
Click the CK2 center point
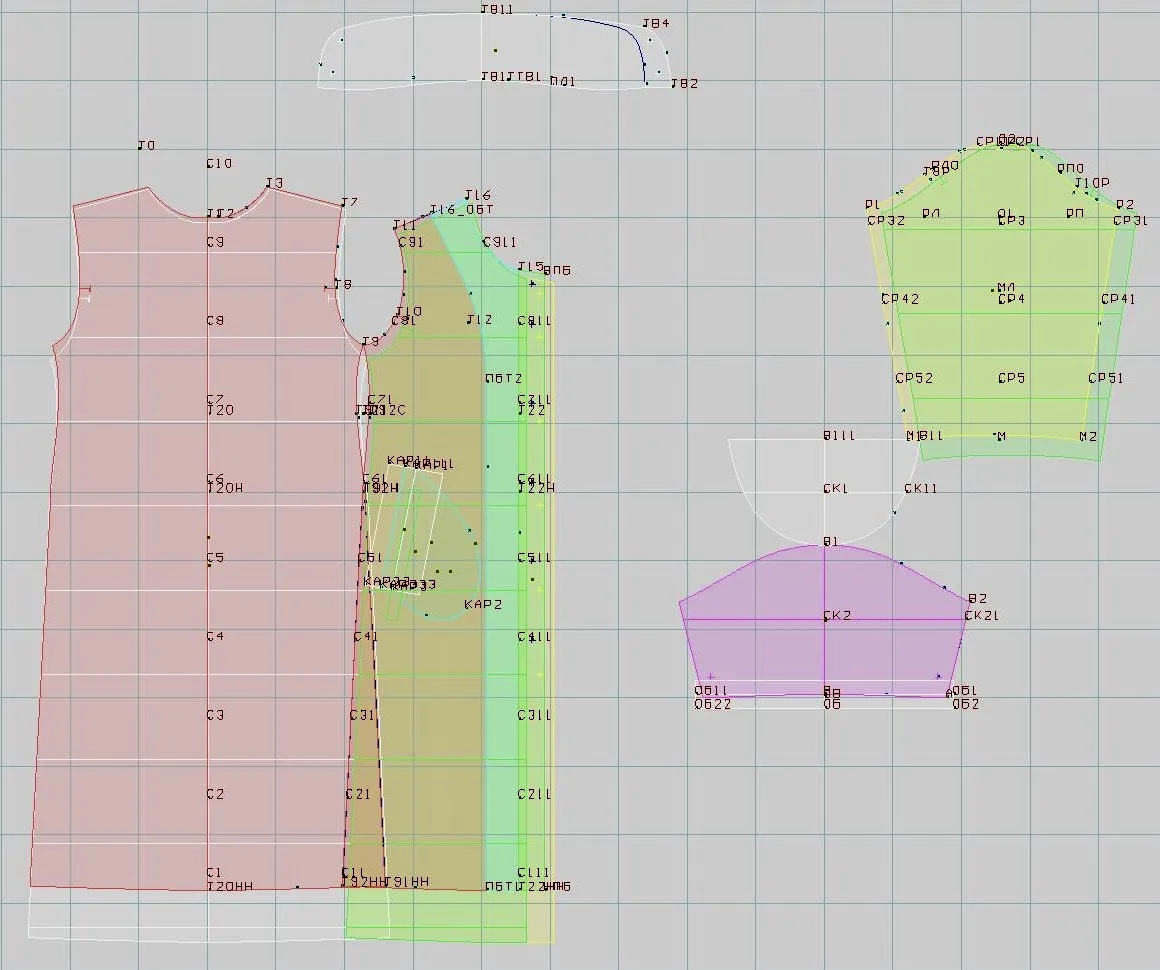click(837, 616)
